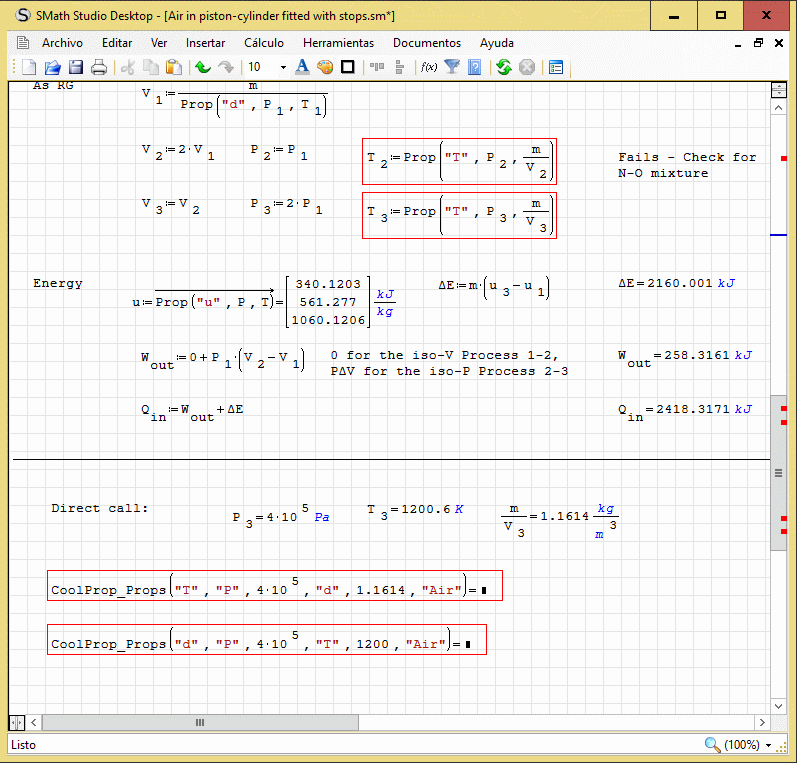Select the T 2 Prop formula box
The height and width of the screenshot is (763, 797).
459,161
